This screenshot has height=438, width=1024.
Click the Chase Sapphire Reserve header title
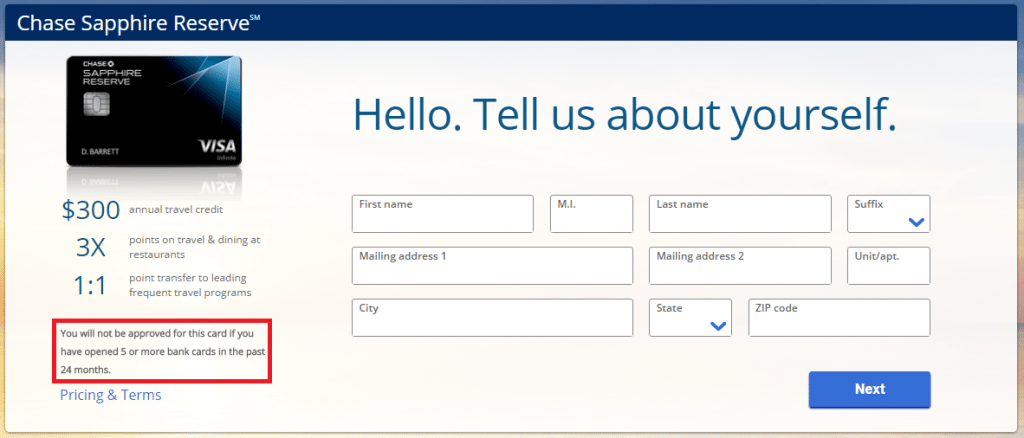[138, 23]
